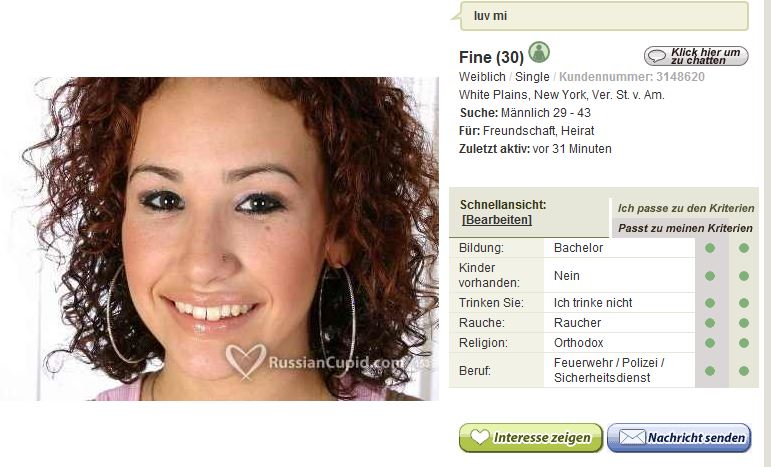The width and height of the screenshot is (771, 467).
Task: Click the green online status person icon
Action: tap(539, 52)
